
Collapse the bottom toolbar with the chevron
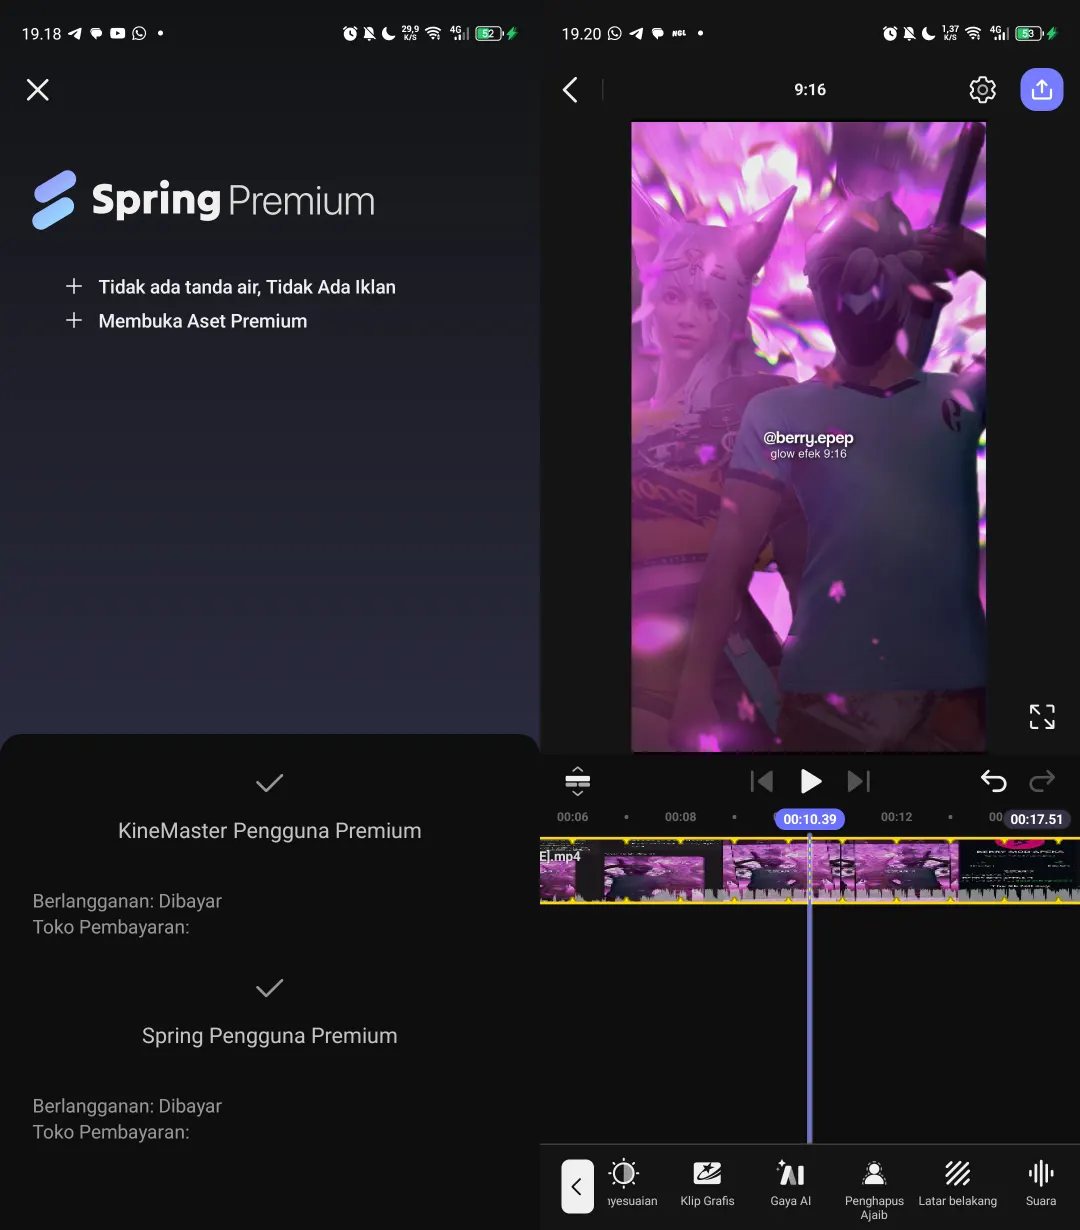click(x=577, y=1186)
